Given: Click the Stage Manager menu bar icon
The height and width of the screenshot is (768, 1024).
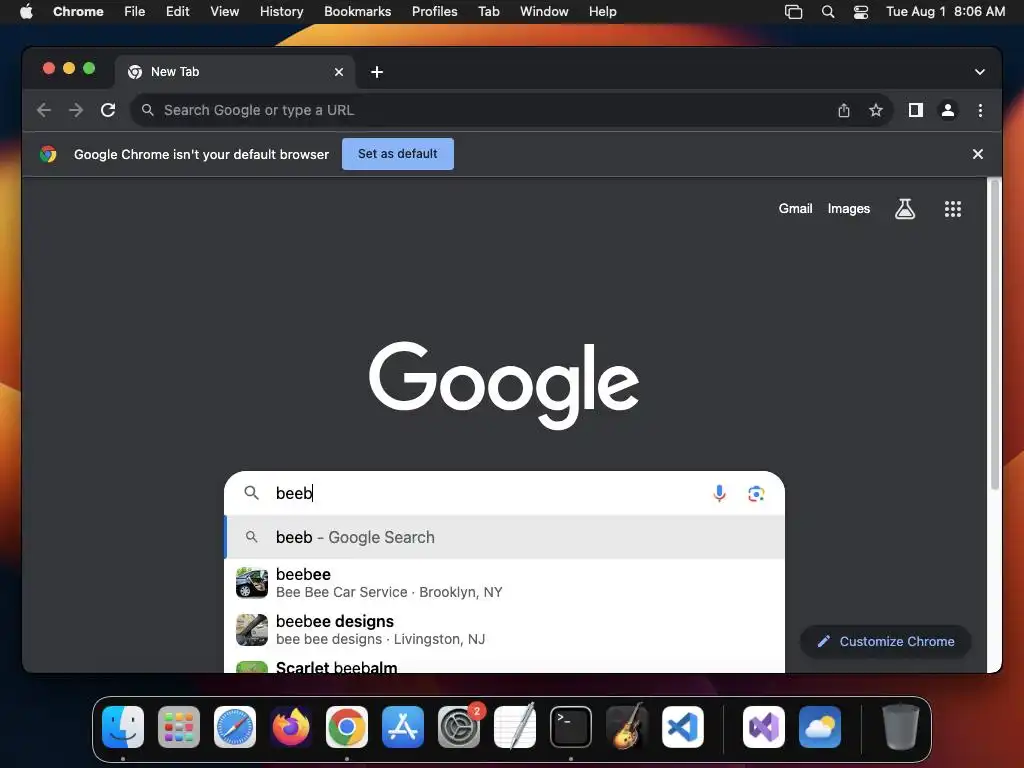Looking at the screenshot, I should pos(793,12).
